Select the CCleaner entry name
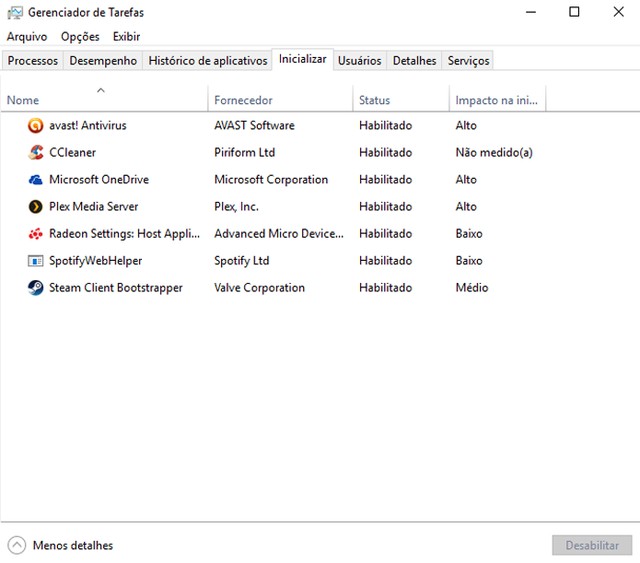This screenshot has width=640, height=563. pos(73,152)
